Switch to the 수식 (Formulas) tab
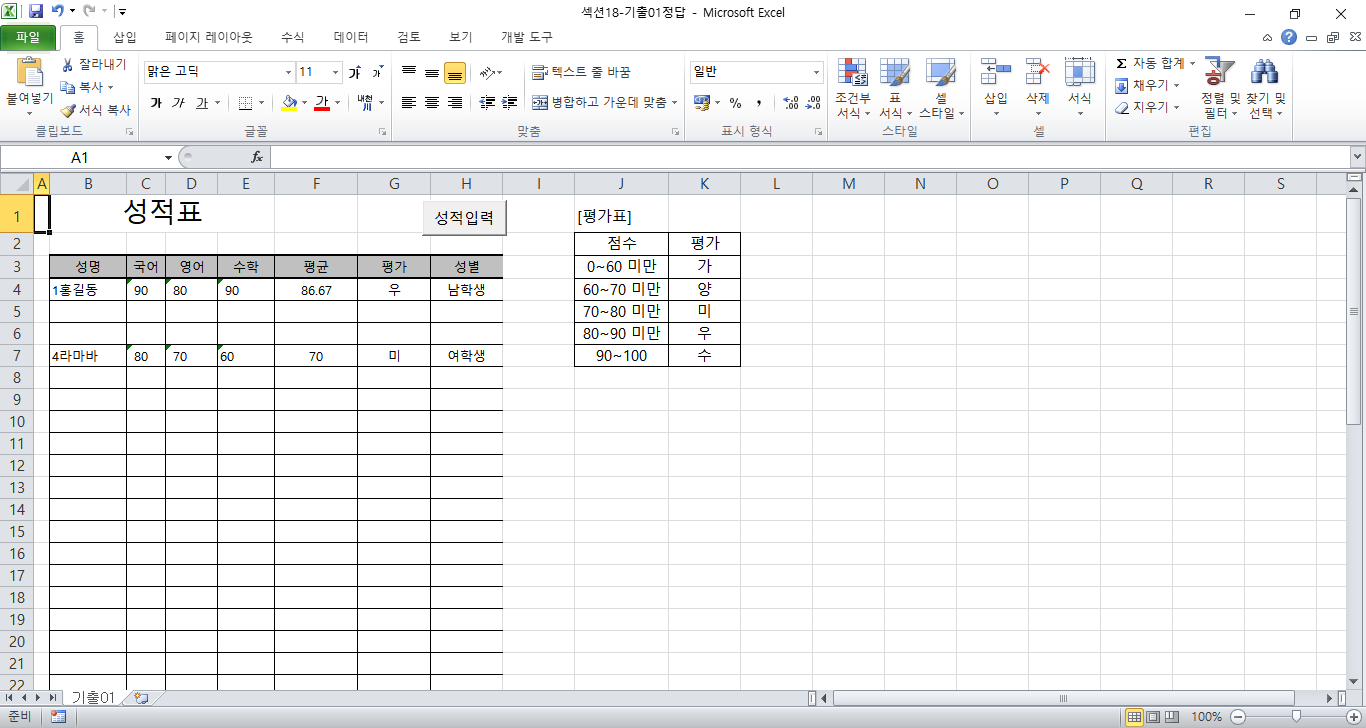The height and width of the screenshot is (728, 1366). click(292, 37)
